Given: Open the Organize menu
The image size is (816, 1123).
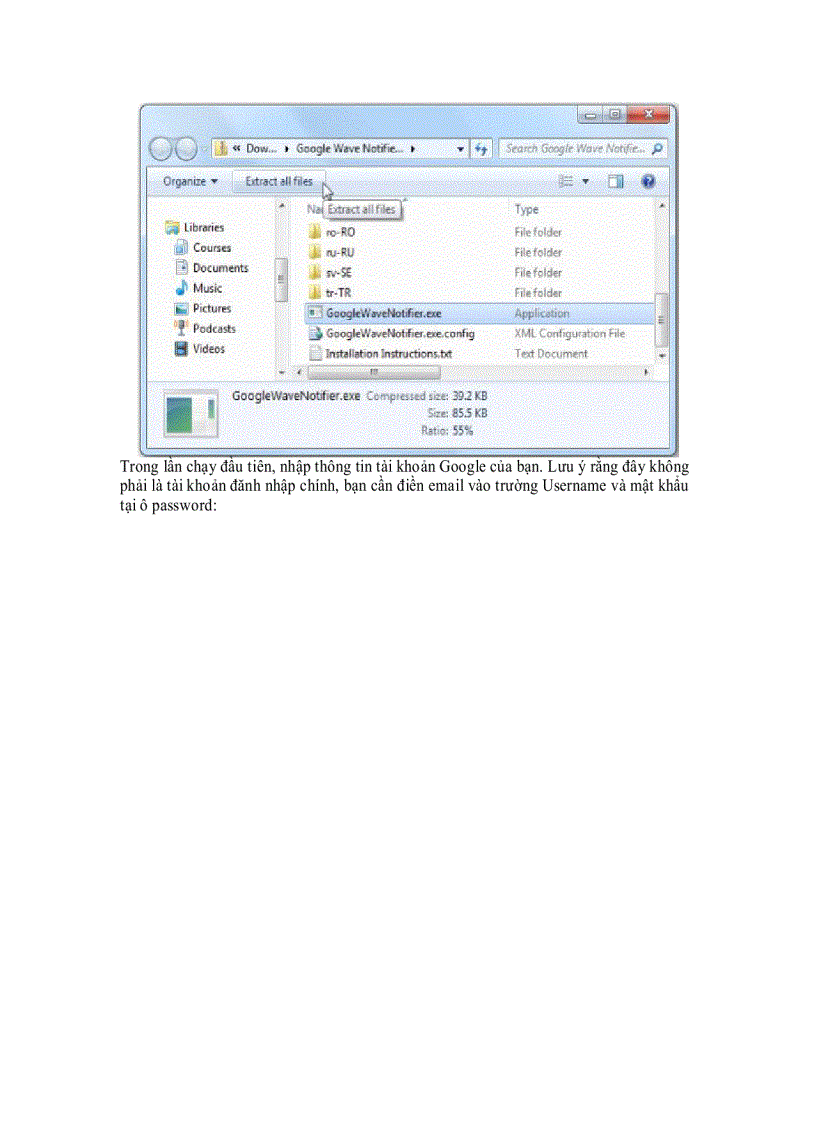Looking at the screenshot, I should pyautogui.click(x=188, y=181).
